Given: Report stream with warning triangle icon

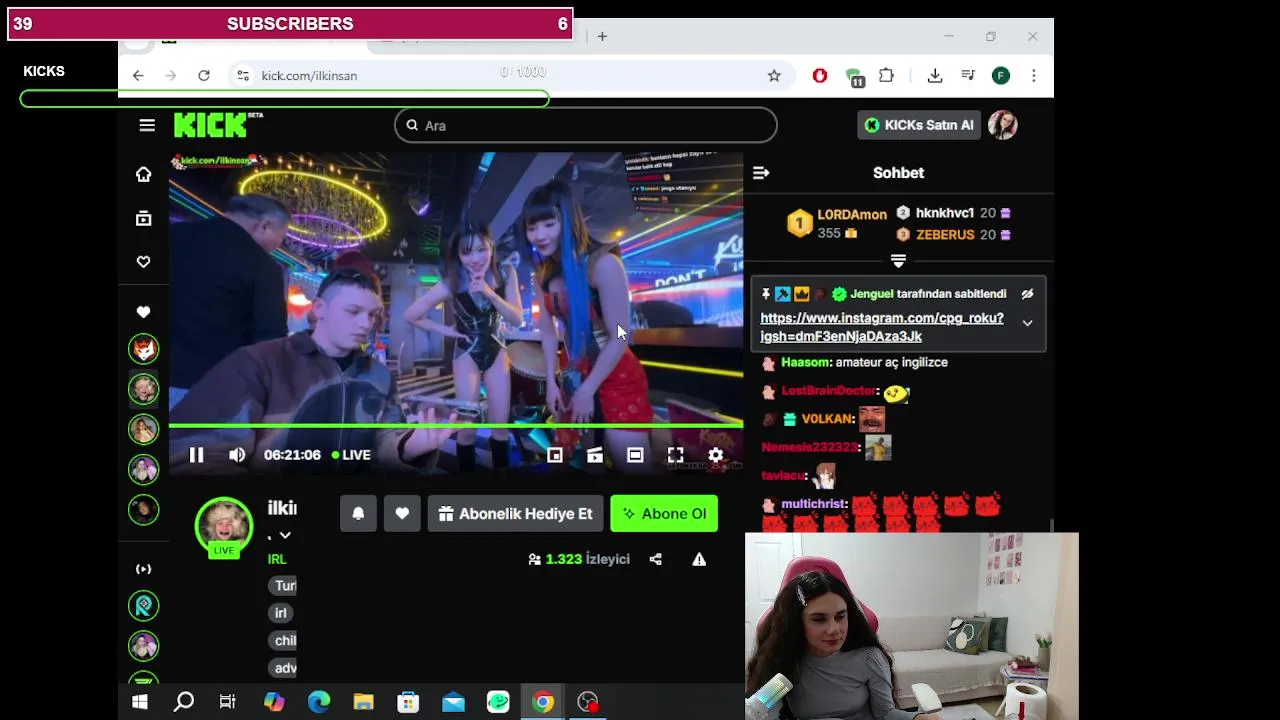Looking at the screenshot, I should point(699,559).
